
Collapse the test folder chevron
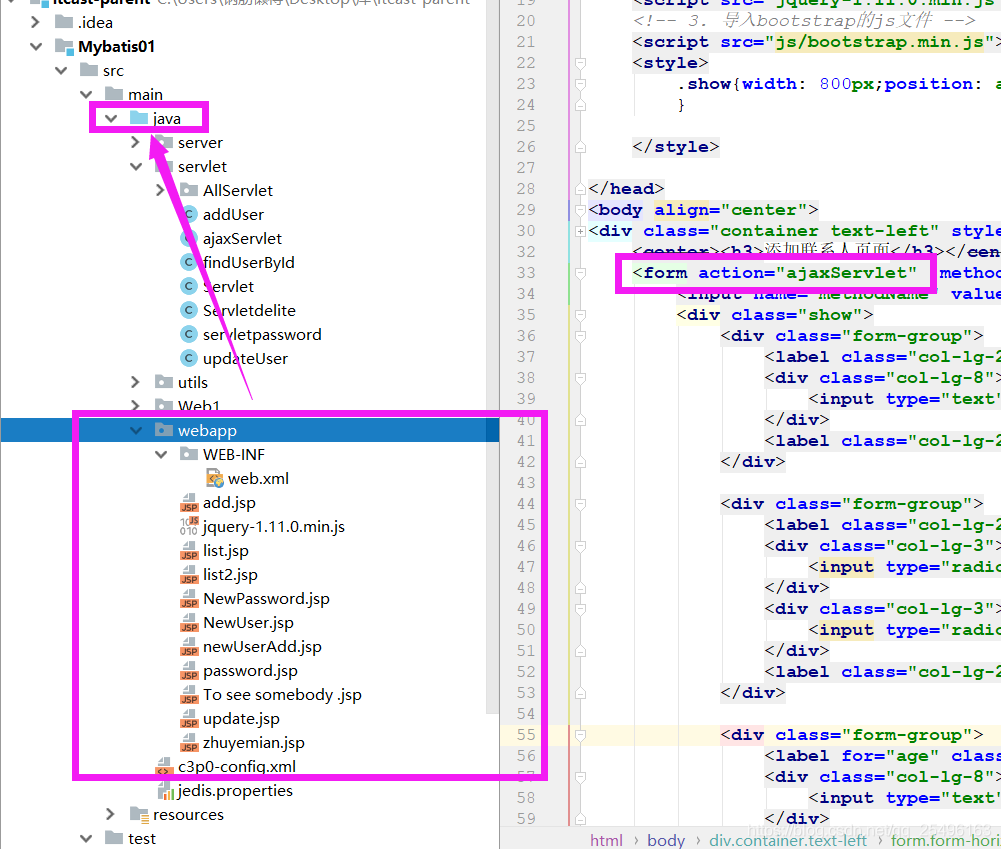pyautogui.click(x=86, y=838)
